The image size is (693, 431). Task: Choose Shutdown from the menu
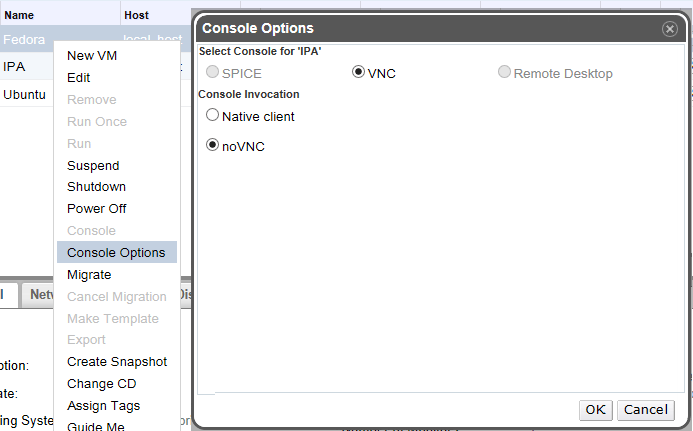(x=96, y=187)
